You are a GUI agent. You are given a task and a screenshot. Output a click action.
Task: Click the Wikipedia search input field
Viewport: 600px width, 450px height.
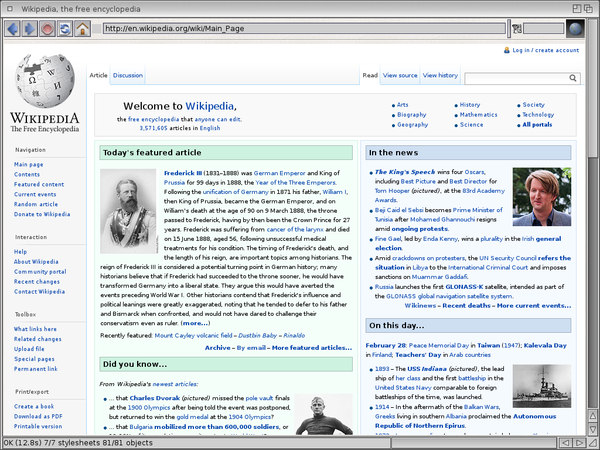[x=510, y=76]
